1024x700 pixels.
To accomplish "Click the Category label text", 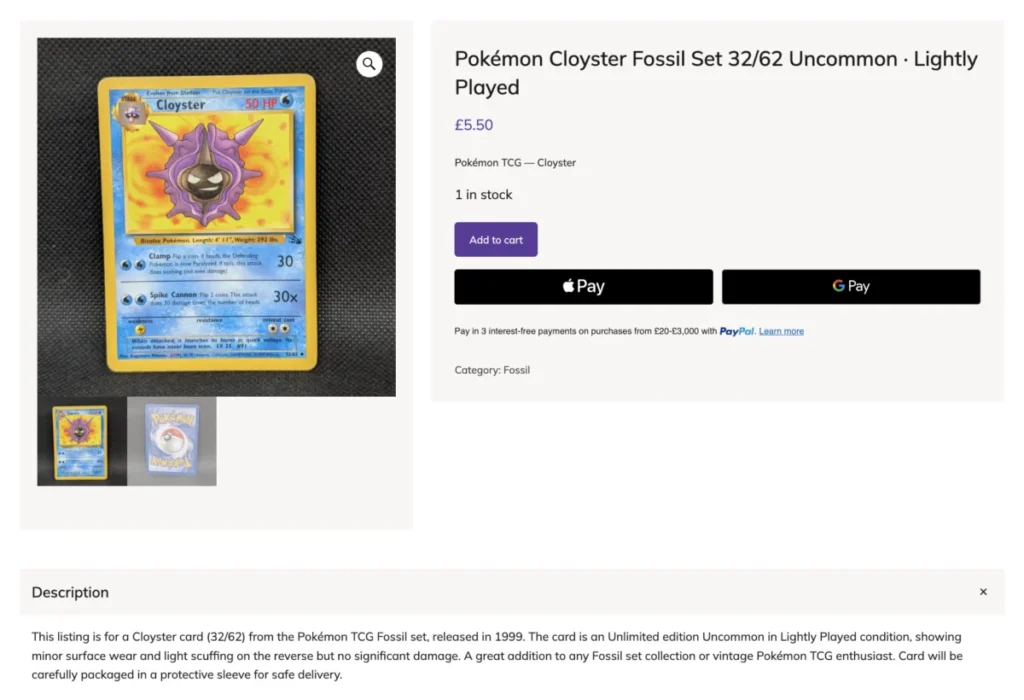I will pos(477,370).
